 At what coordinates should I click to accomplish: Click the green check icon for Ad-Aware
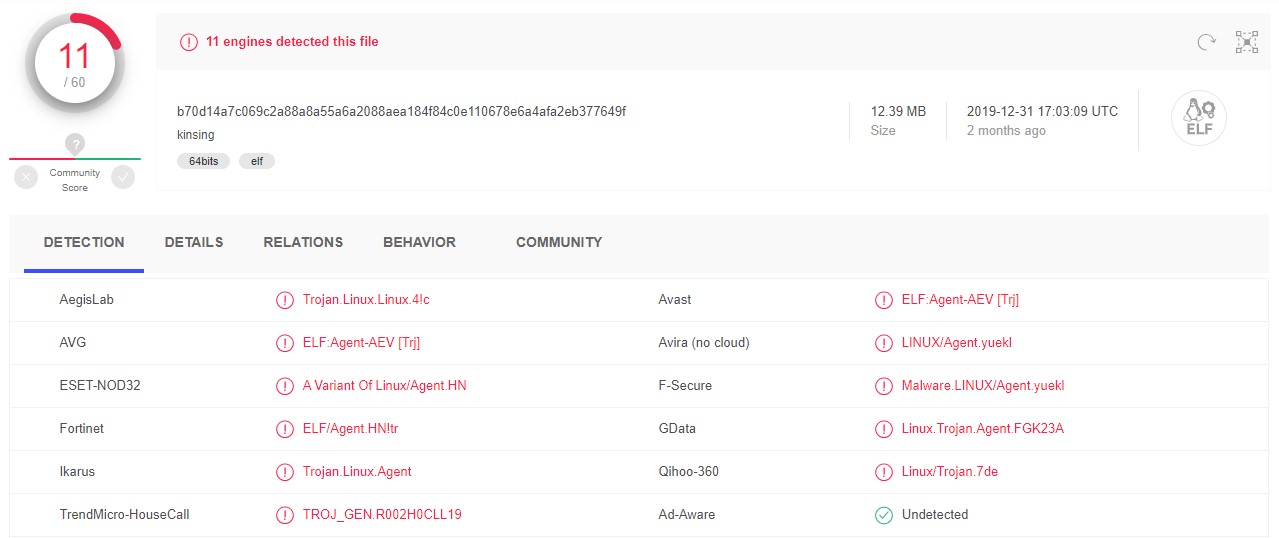[x=883, y=515]
